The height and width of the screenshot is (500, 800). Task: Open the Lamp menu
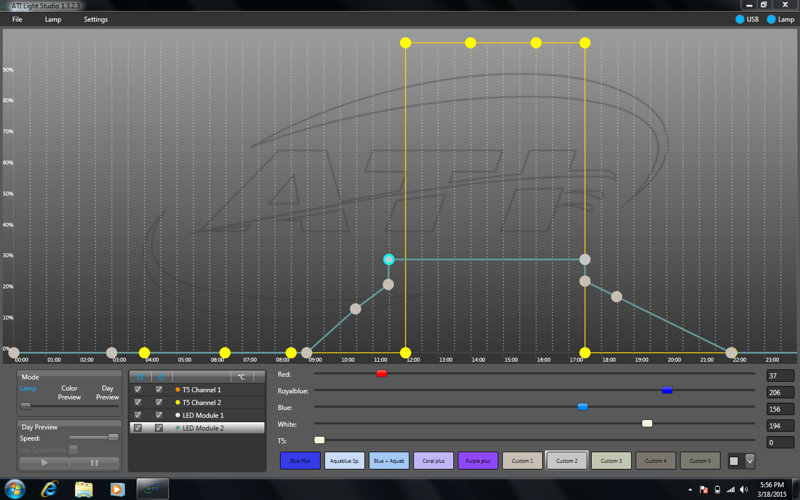[x=53, y=19]
